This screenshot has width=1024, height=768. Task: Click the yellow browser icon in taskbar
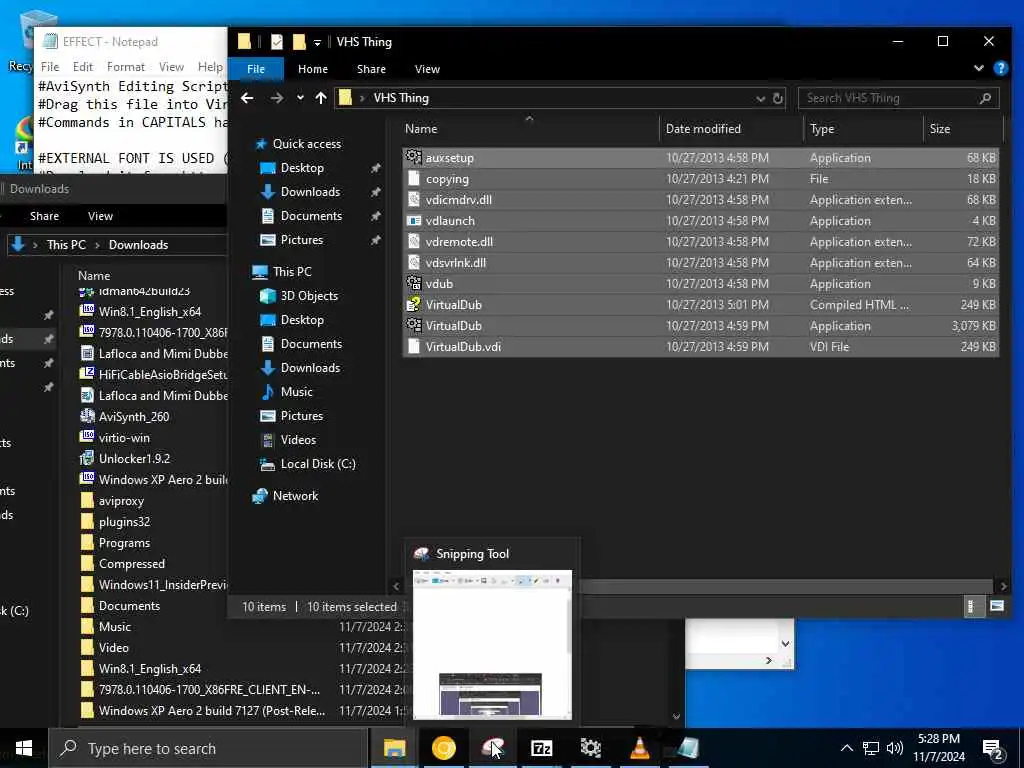(443, 748)
